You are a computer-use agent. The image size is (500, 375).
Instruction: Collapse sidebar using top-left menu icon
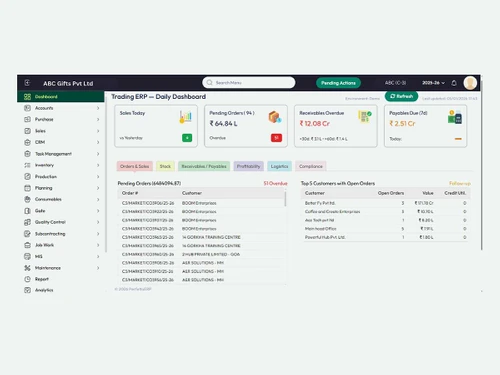click(27, 83)
